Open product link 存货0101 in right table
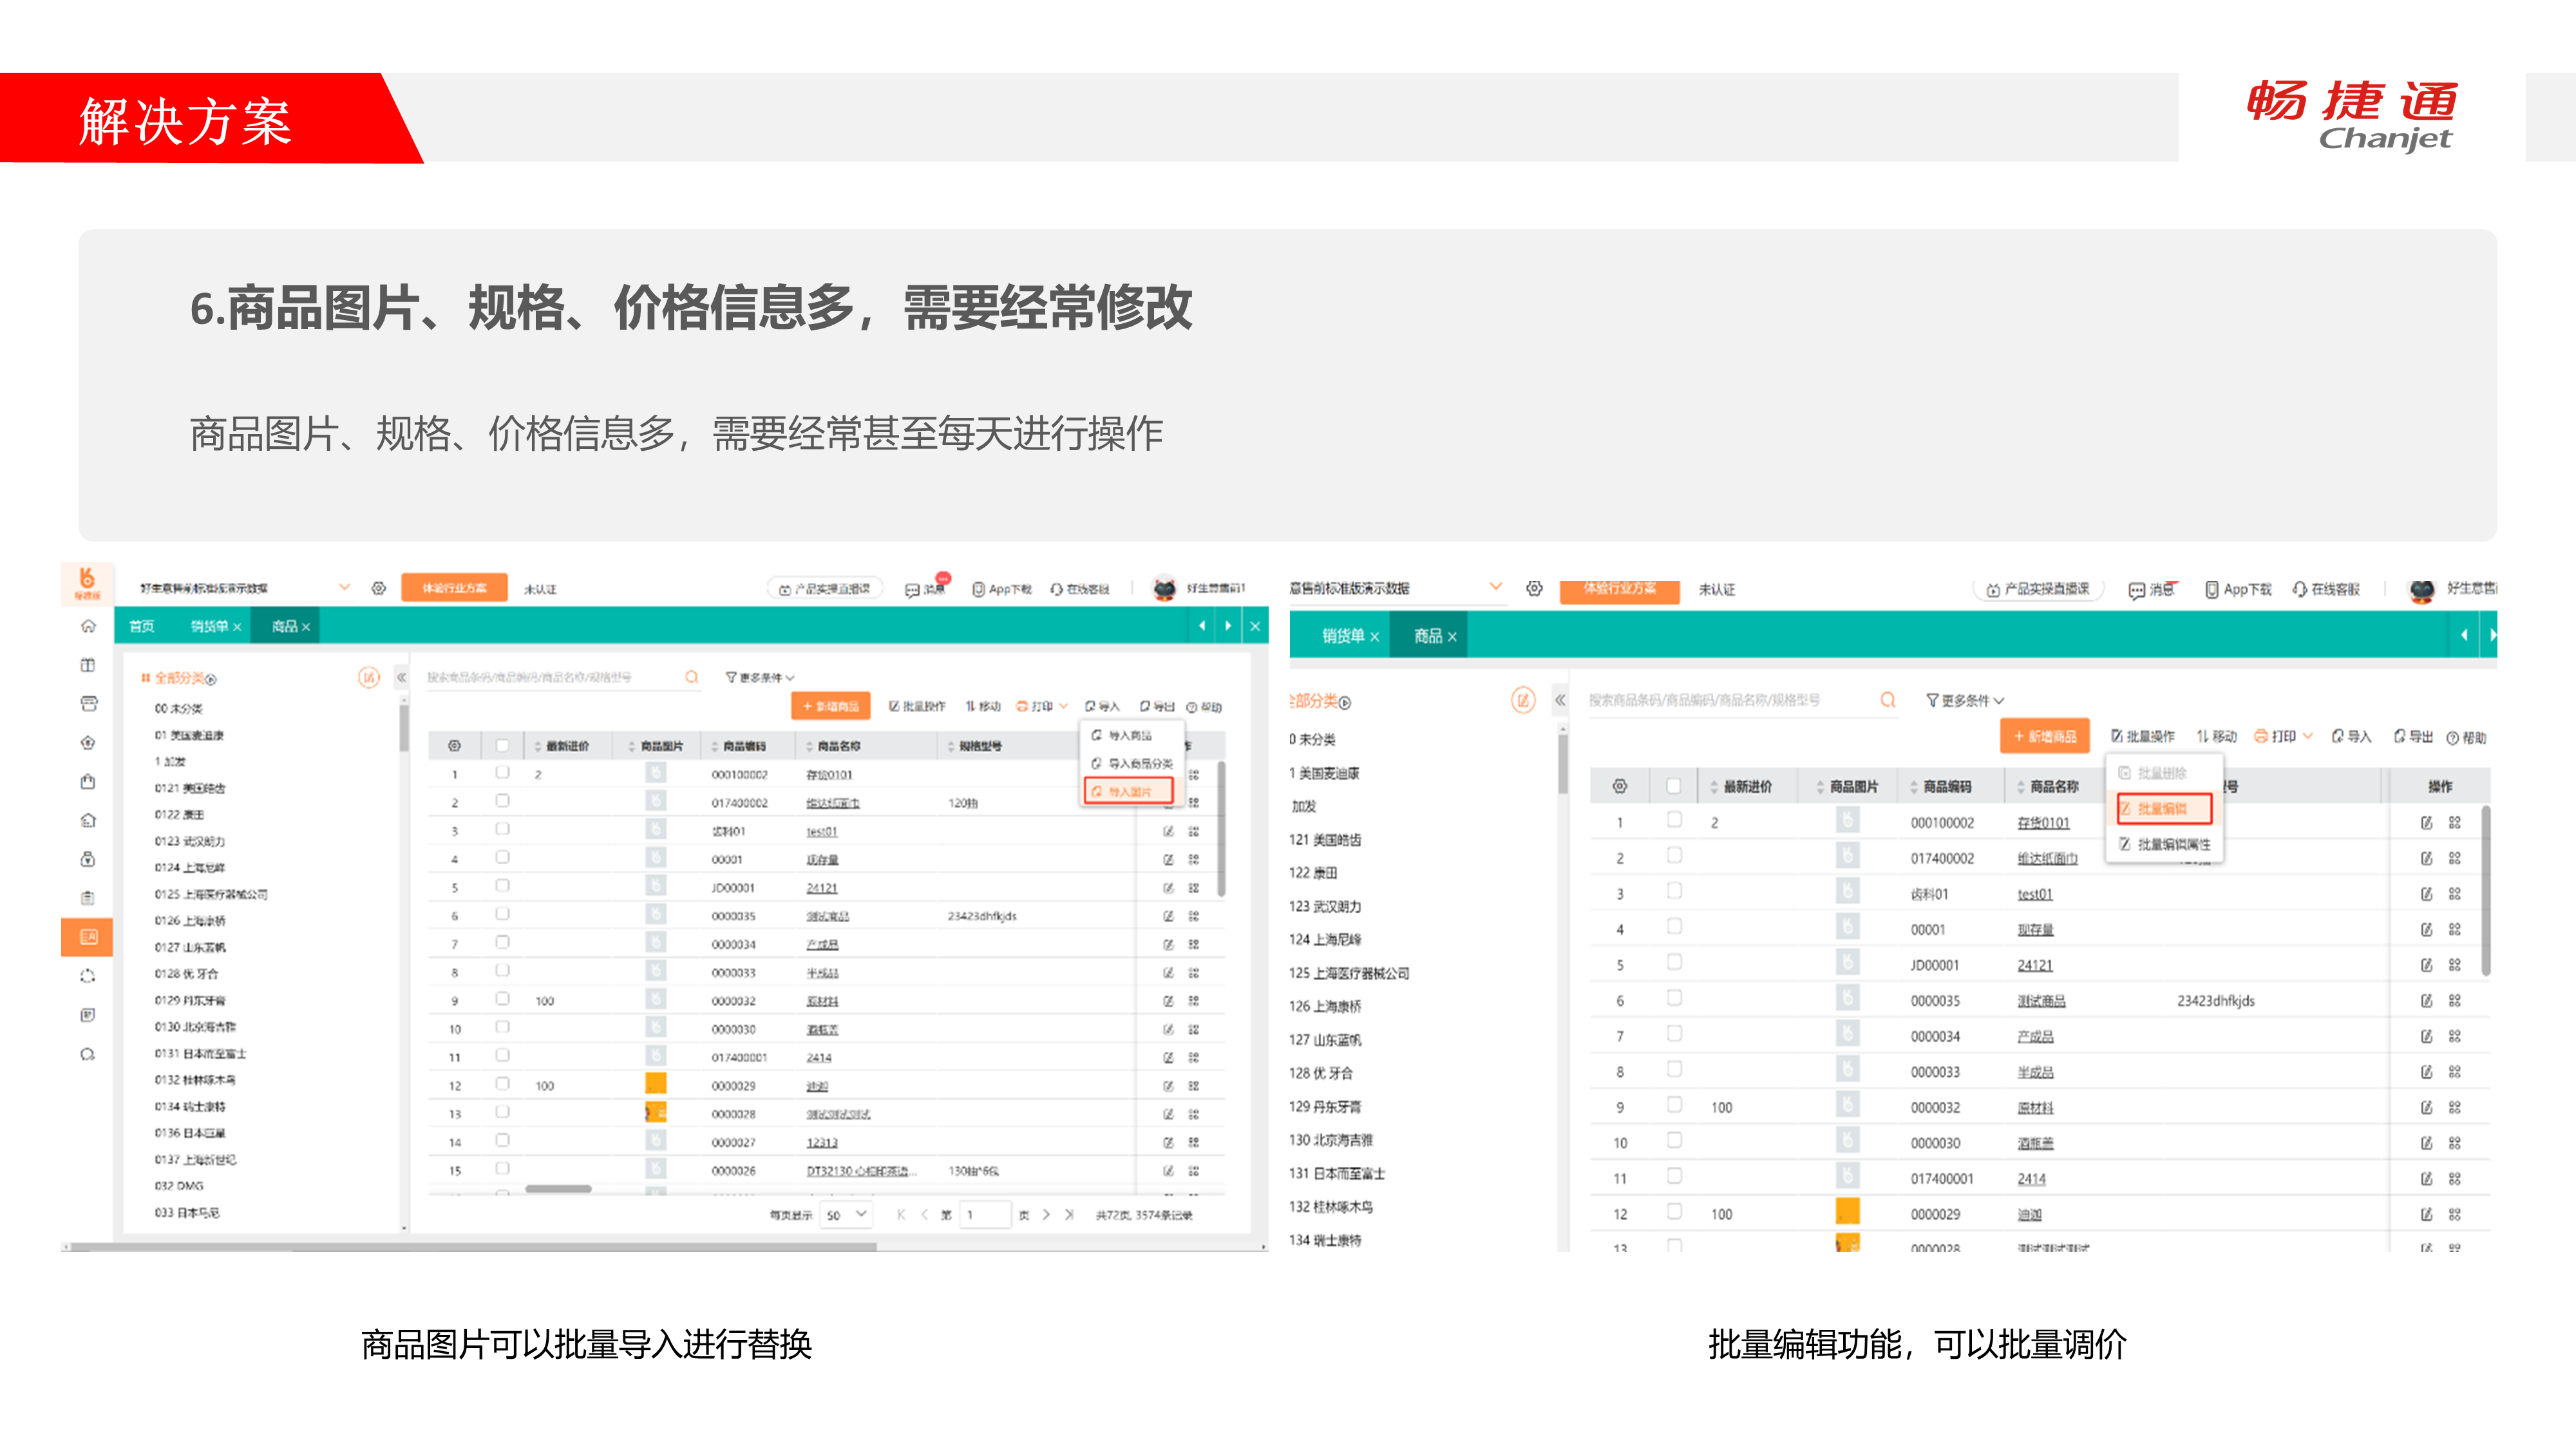The height and width of the screenshot is (1449, 2576). pos(2043,822)
